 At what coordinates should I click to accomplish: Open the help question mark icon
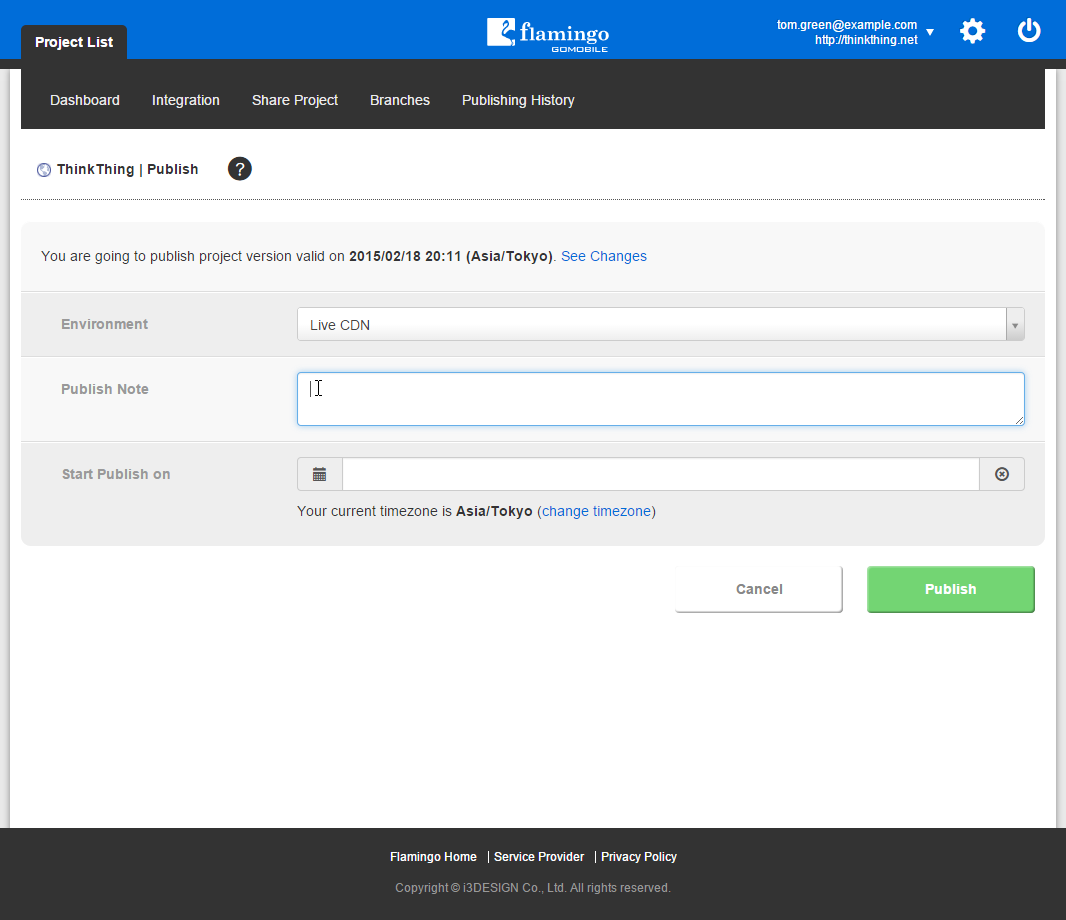tap(239, 169)
